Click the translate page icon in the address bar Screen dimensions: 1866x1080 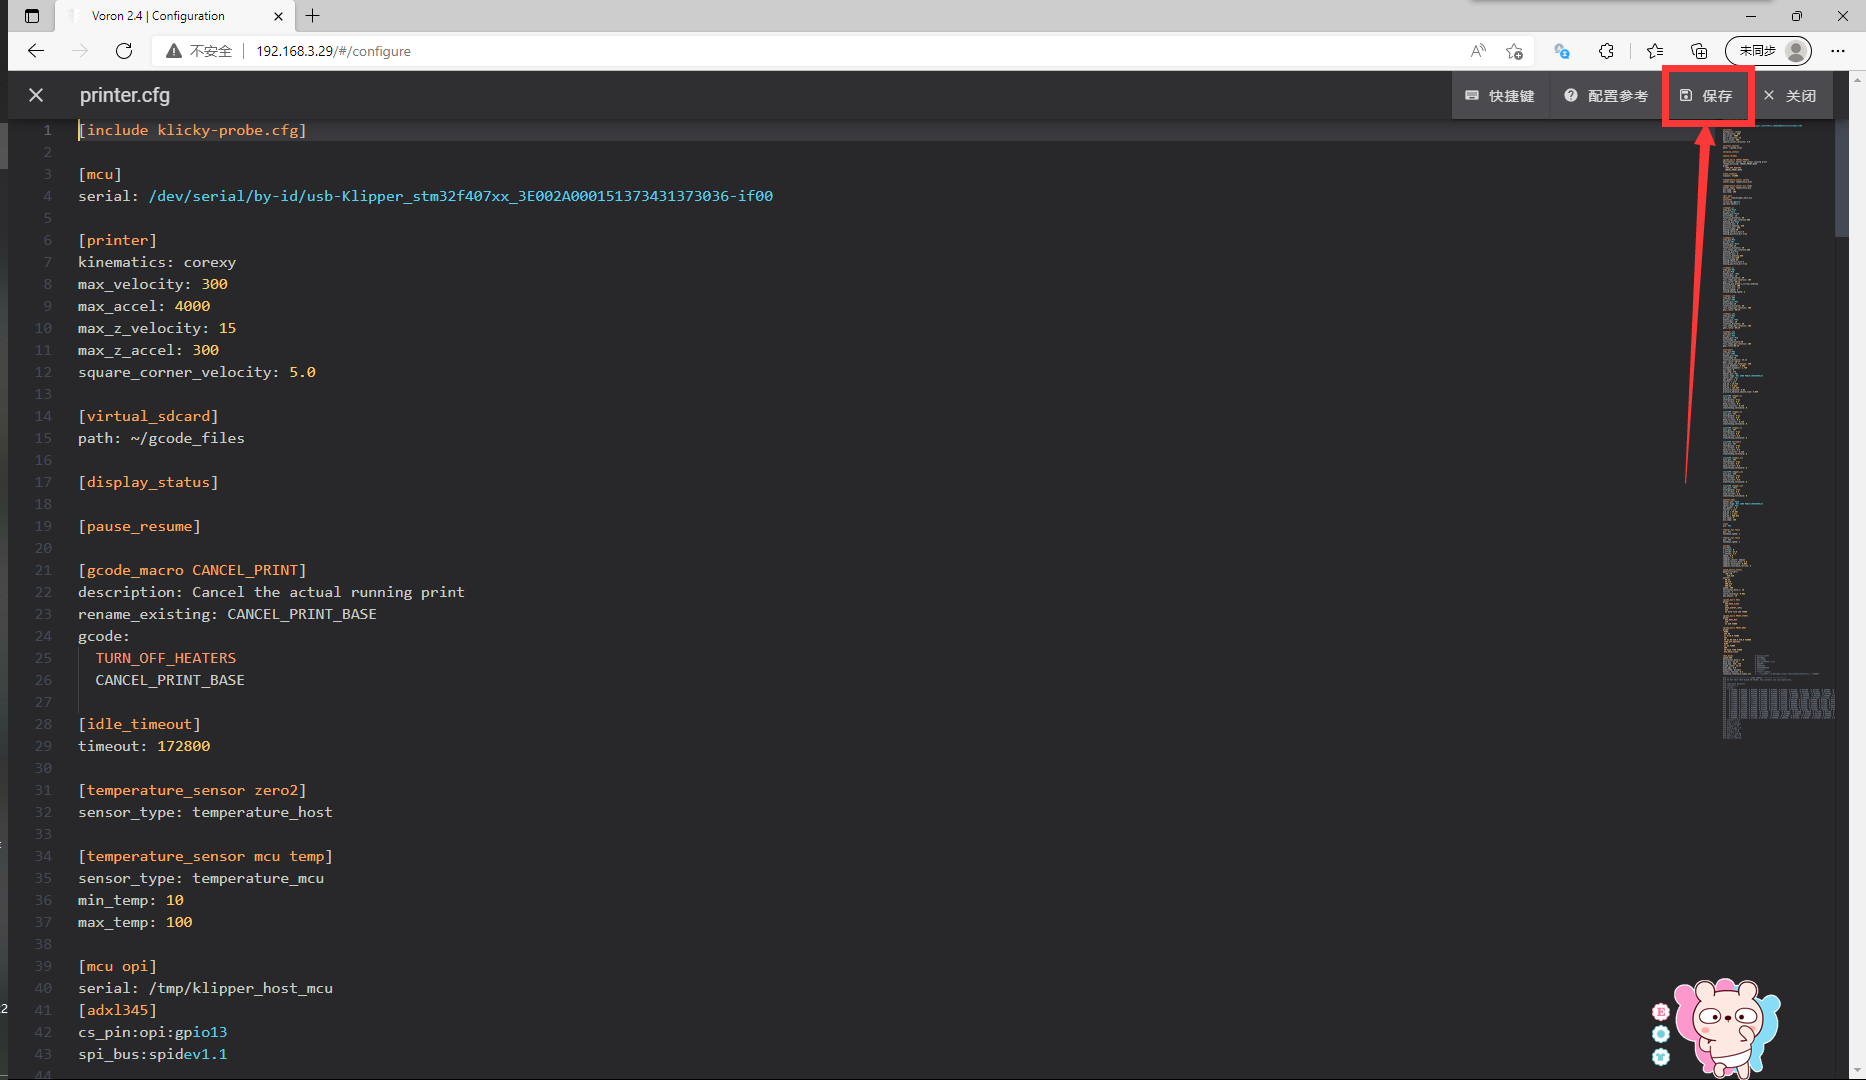click(x=1561, y=51)
